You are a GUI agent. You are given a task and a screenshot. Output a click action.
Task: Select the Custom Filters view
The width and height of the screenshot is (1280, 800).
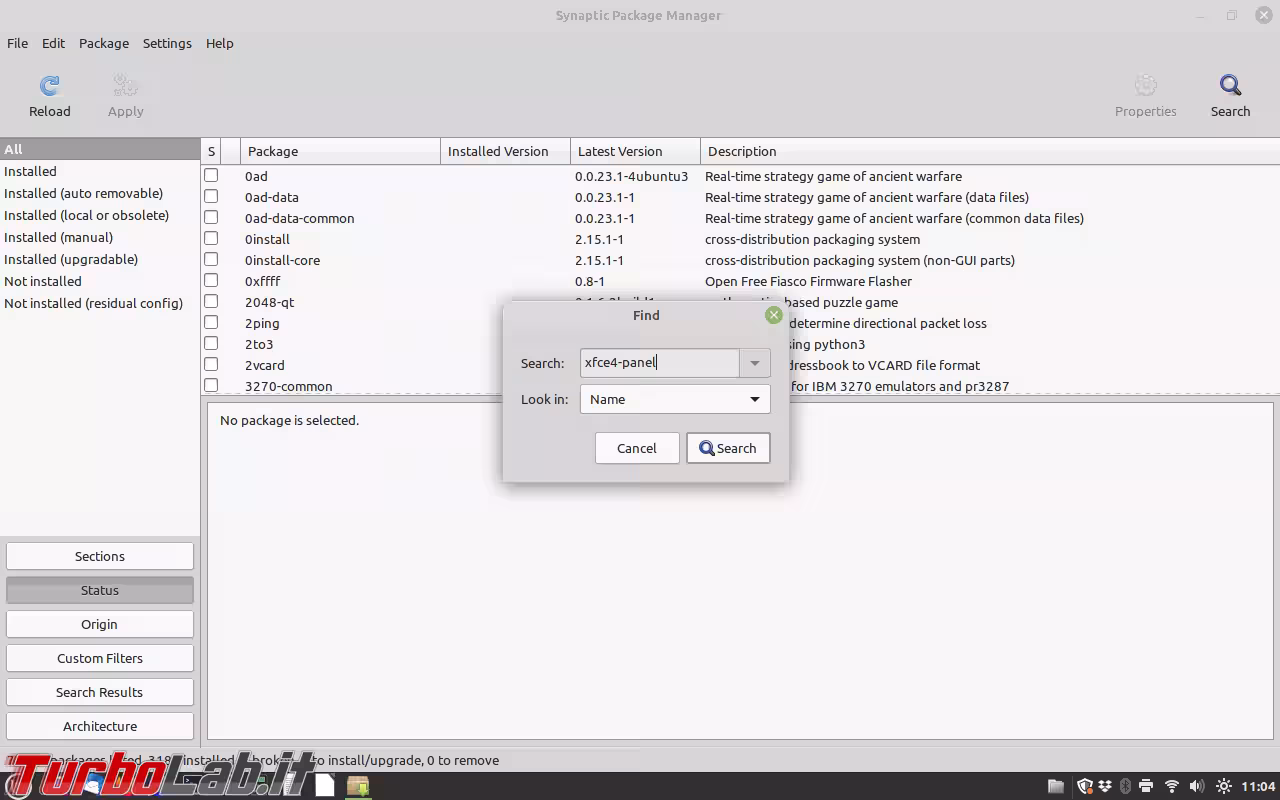click(x=99, y=658)
